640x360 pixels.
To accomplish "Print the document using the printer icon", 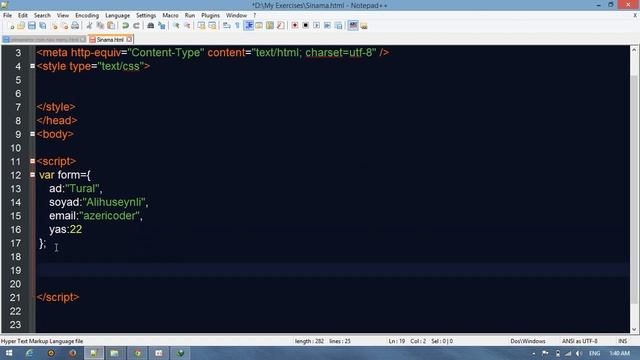I will coord(75,26).
